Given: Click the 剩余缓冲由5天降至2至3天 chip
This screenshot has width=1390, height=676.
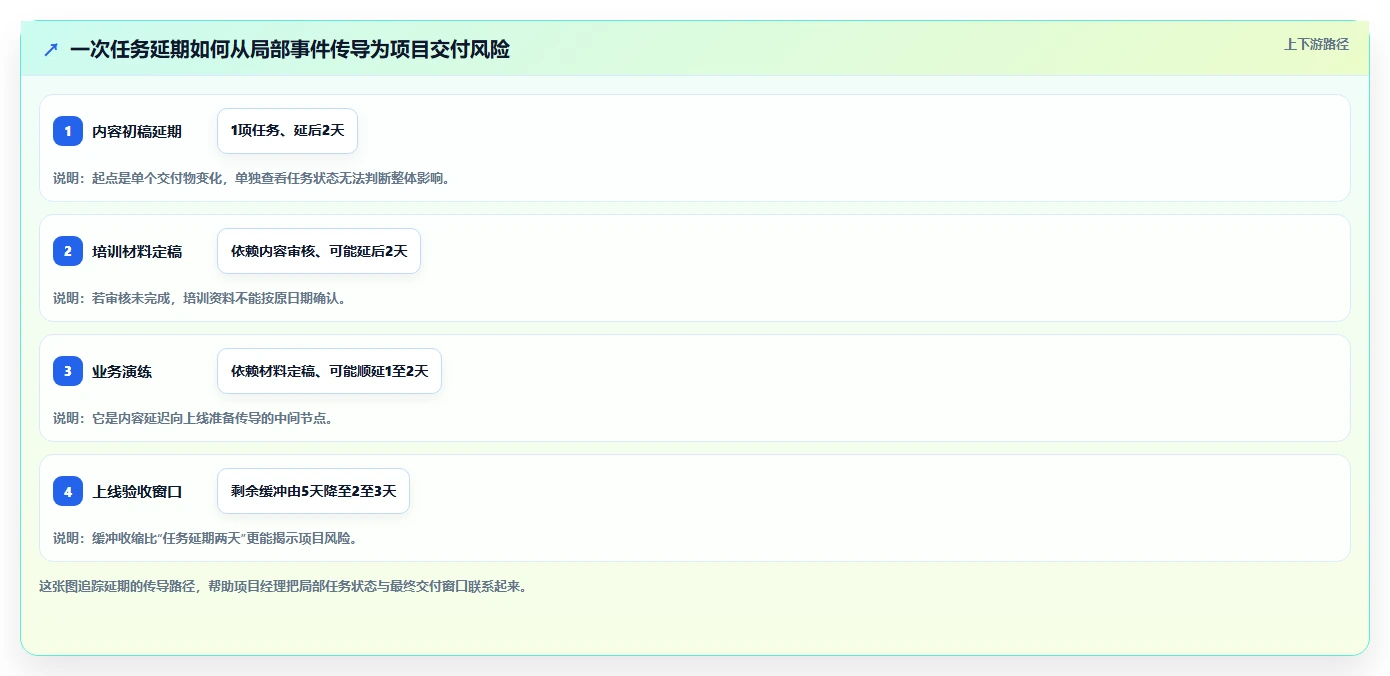Looking at the screenshot, I should click(x=313, y=491).
